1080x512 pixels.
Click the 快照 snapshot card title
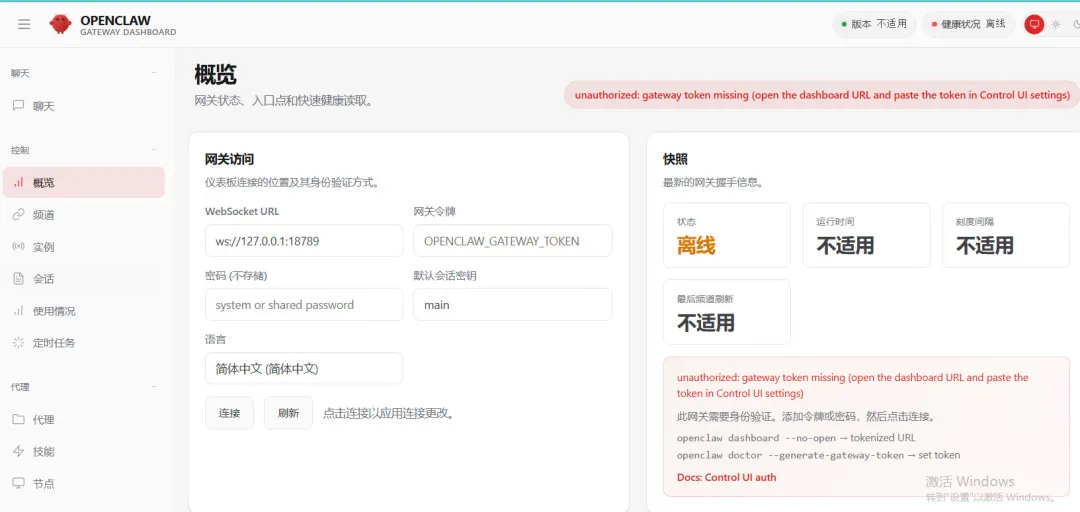click(x=675, y=159)
